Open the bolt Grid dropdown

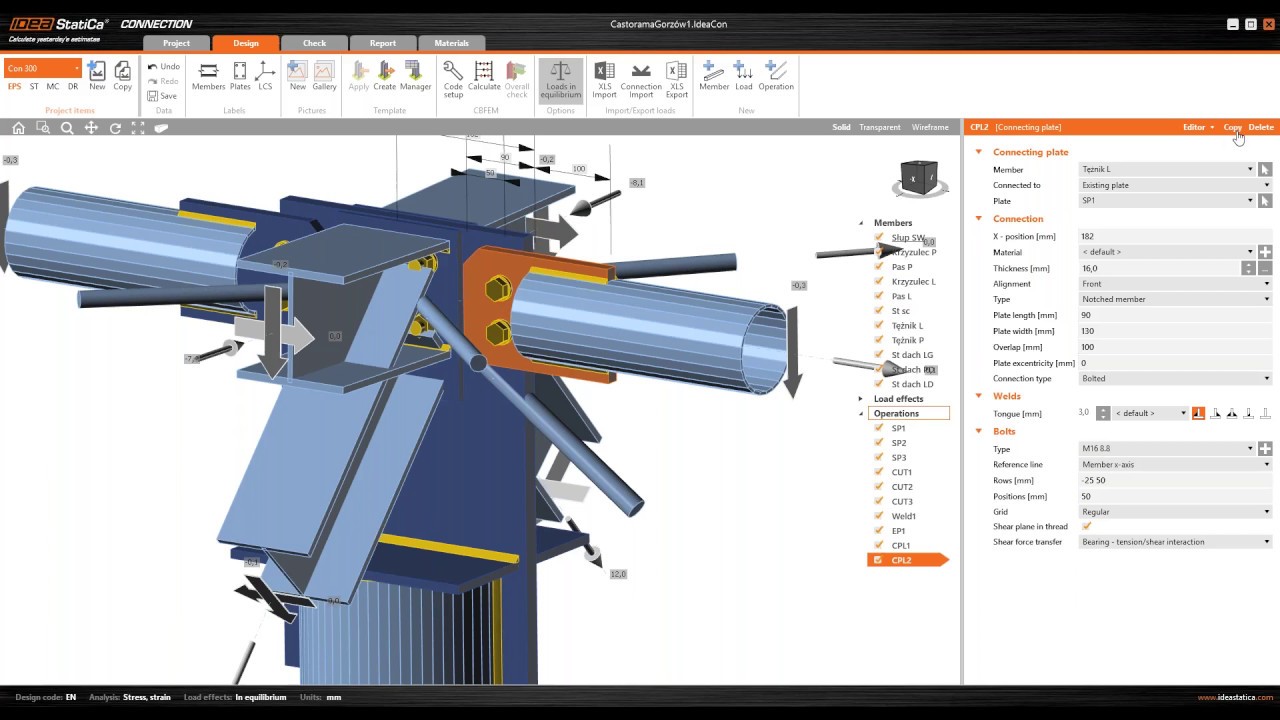(x=1175, y=511)
